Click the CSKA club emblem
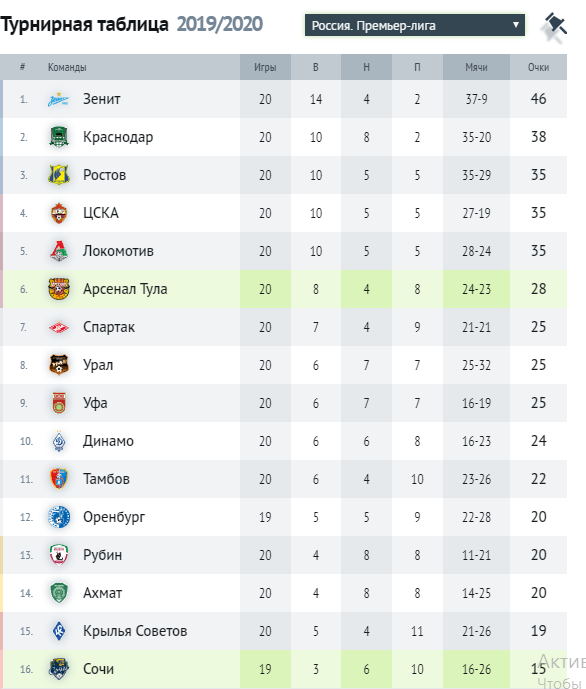 pyautogui.click(x=58, y=213)
